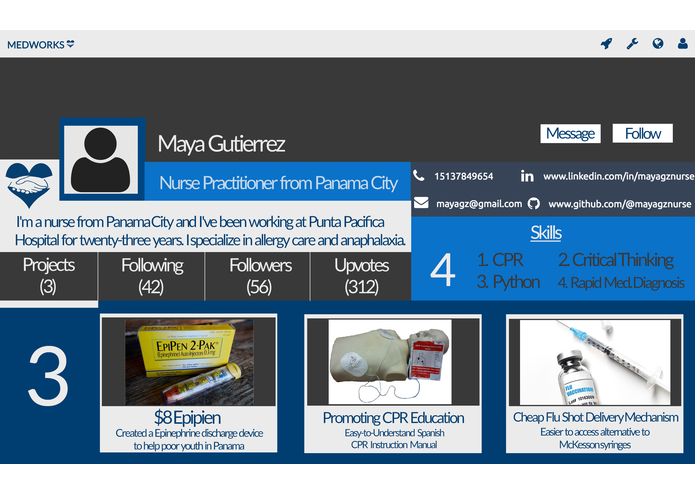Image resolution: width=695 pixels, height=494 pixels.
Task: Open the flu vaccine syringe image
Action: coord(595,362)
